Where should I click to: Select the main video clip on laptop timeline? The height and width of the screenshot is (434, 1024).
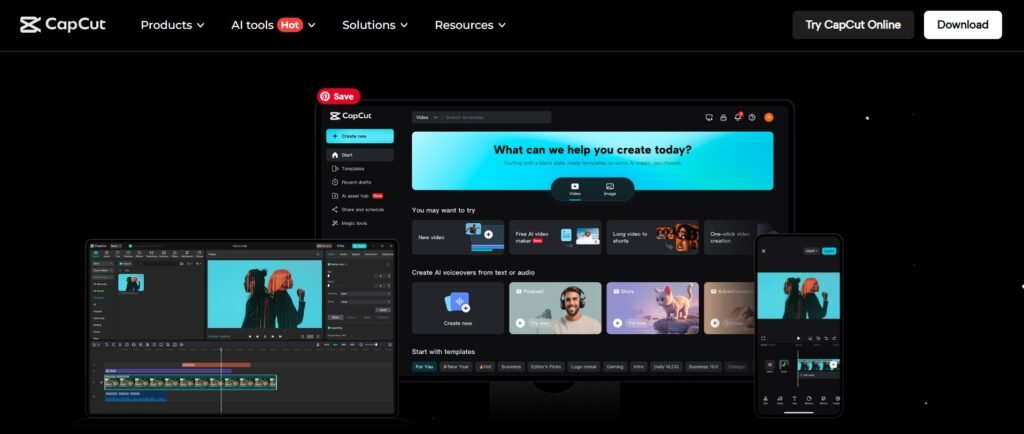[x=191, y=382]
